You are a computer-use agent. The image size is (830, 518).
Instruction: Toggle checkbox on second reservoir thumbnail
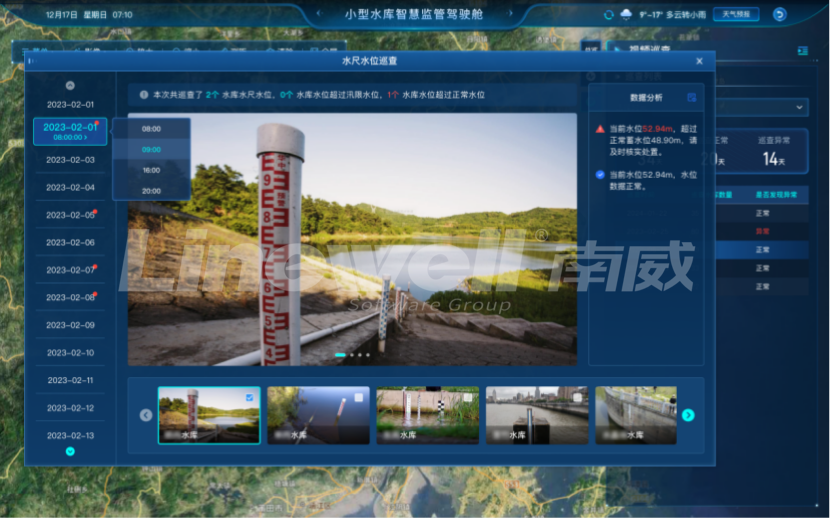(359, 397)
